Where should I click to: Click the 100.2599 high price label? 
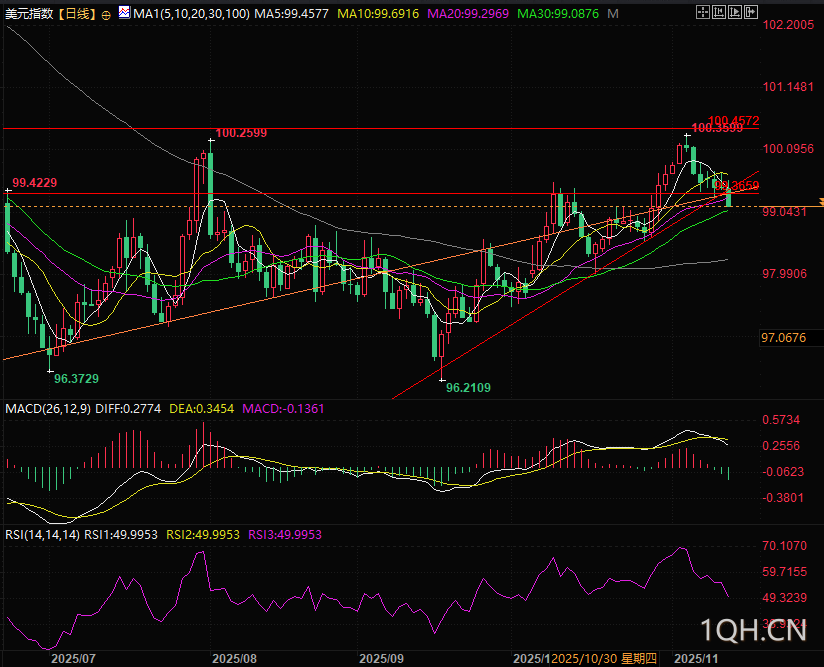[241, 133]
